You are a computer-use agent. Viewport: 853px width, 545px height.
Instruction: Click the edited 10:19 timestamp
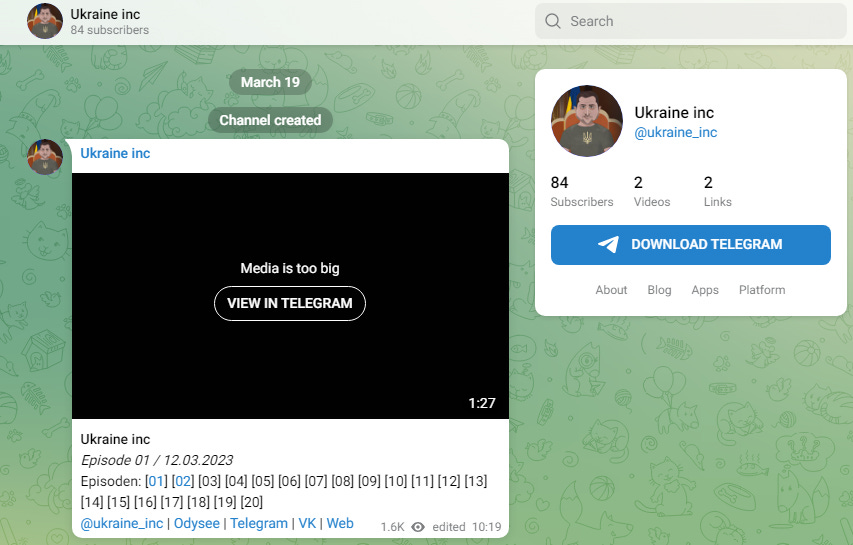467,527
